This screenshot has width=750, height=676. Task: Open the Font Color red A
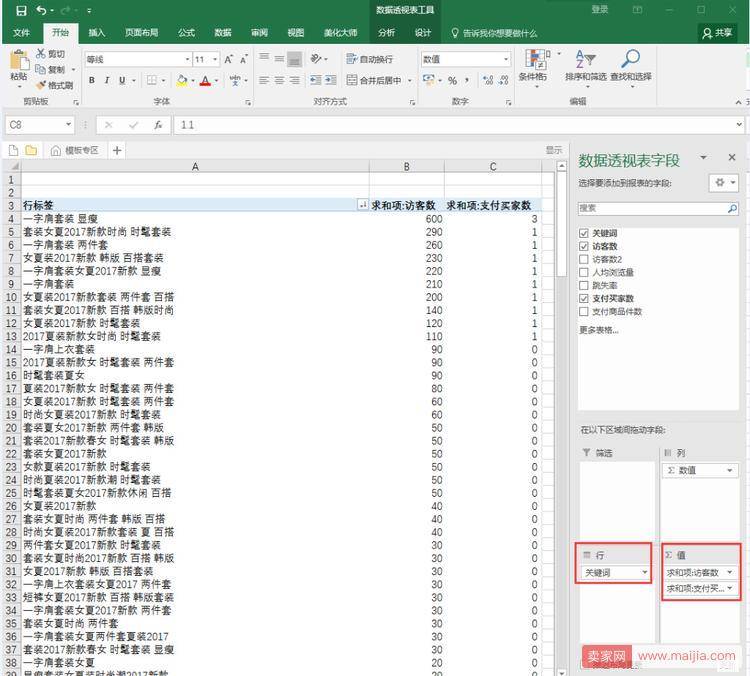click(205, 80)
